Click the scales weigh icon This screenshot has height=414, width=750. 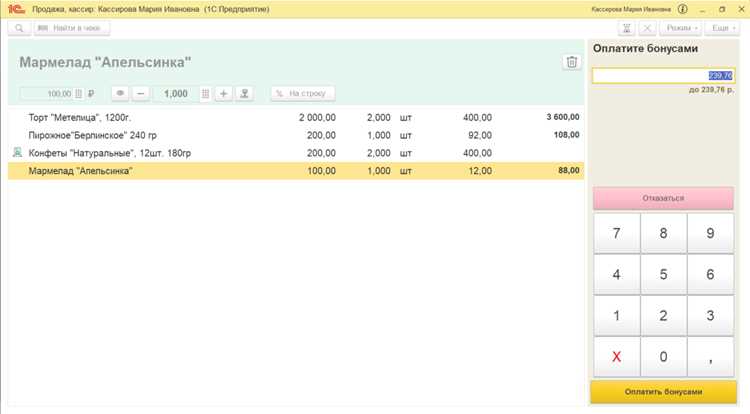244,94
